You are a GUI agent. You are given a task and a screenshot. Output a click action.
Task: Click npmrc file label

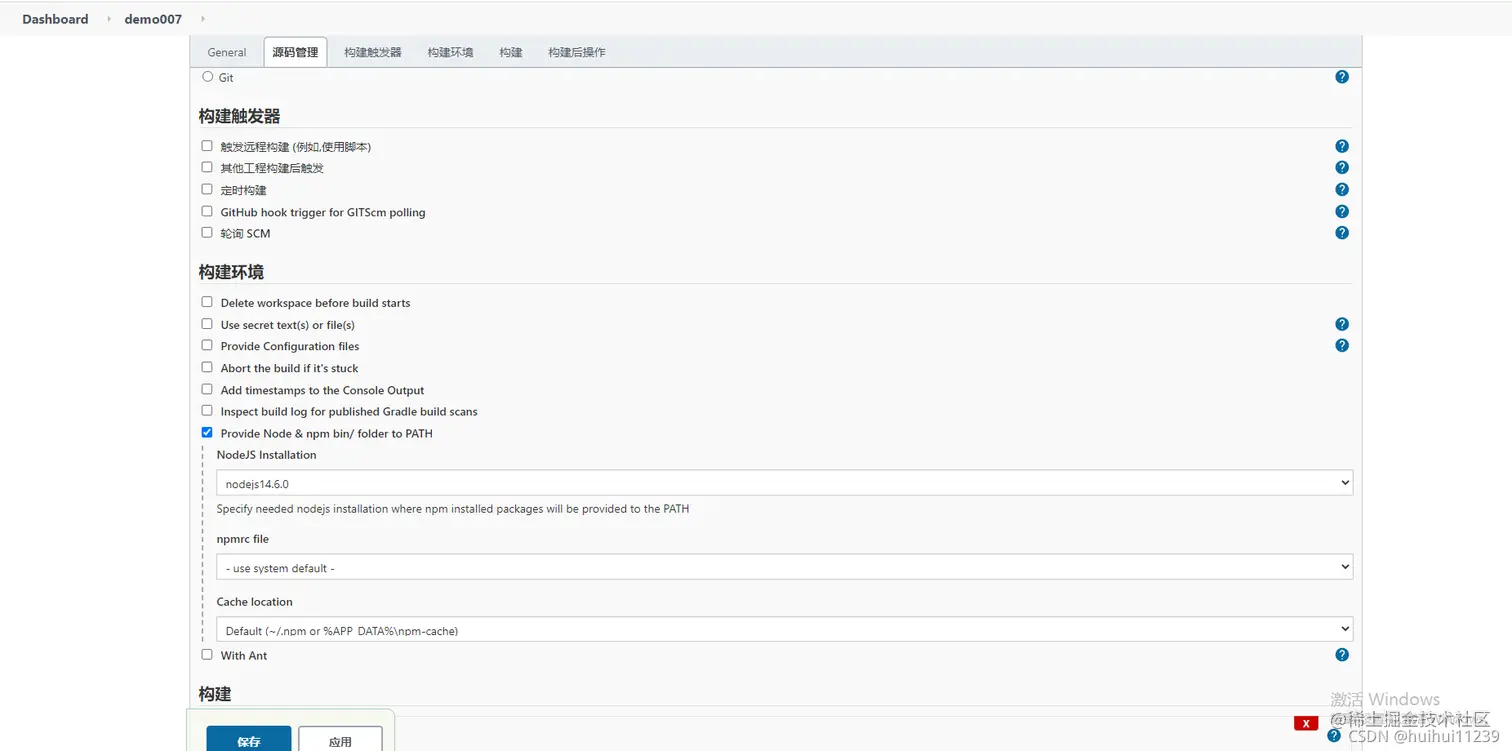point(243,539)
